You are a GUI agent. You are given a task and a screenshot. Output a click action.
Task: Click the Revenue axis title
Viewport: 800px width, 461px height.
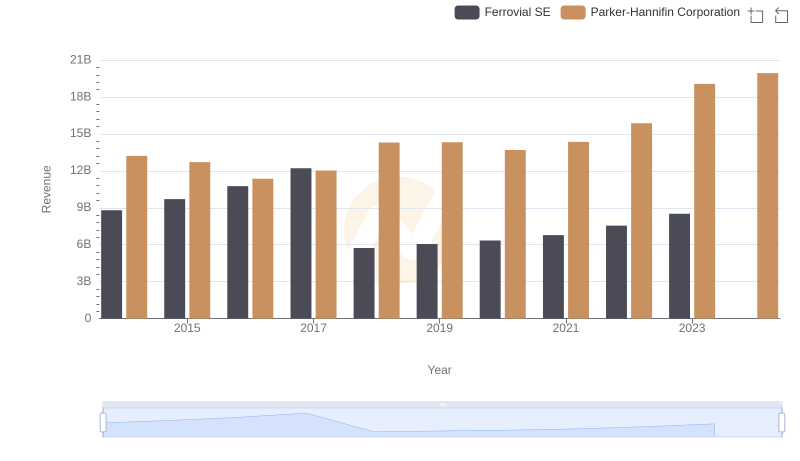[46, 189]
